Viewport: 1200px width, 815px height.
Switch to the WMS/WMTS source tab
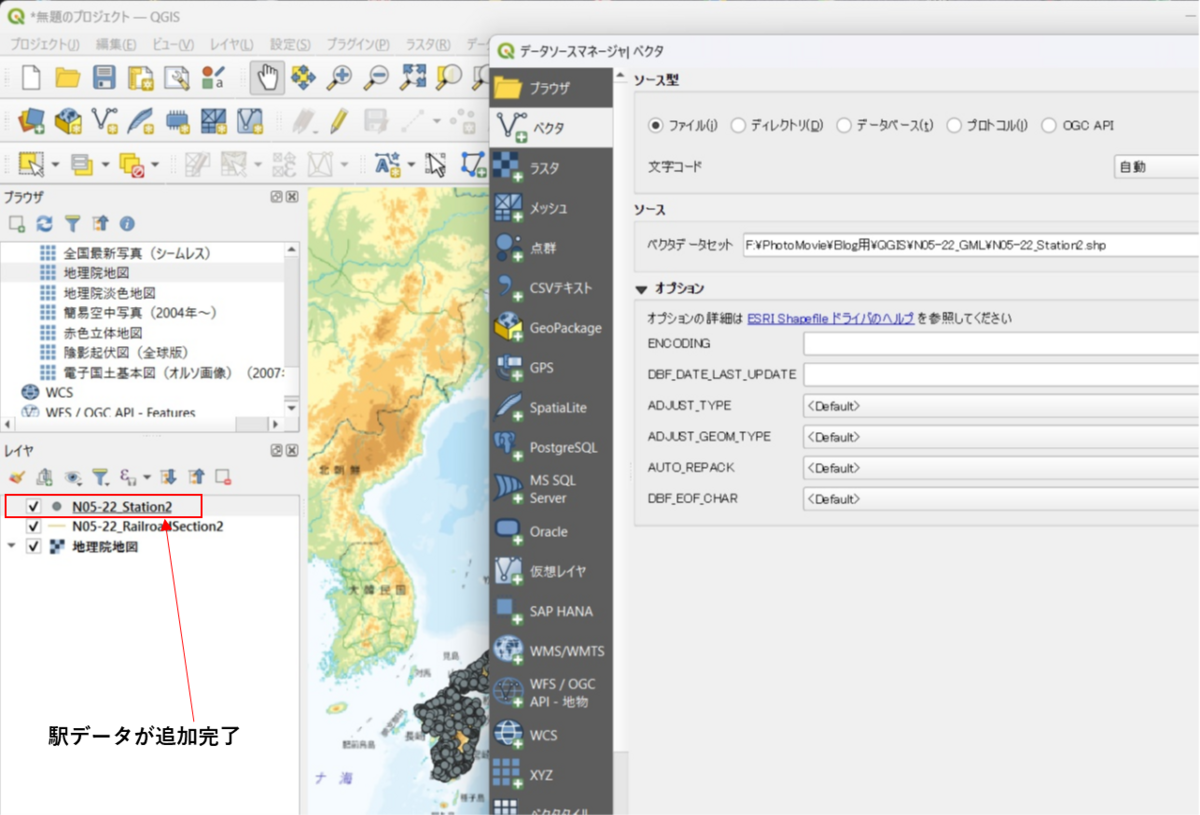coord(551,651)
